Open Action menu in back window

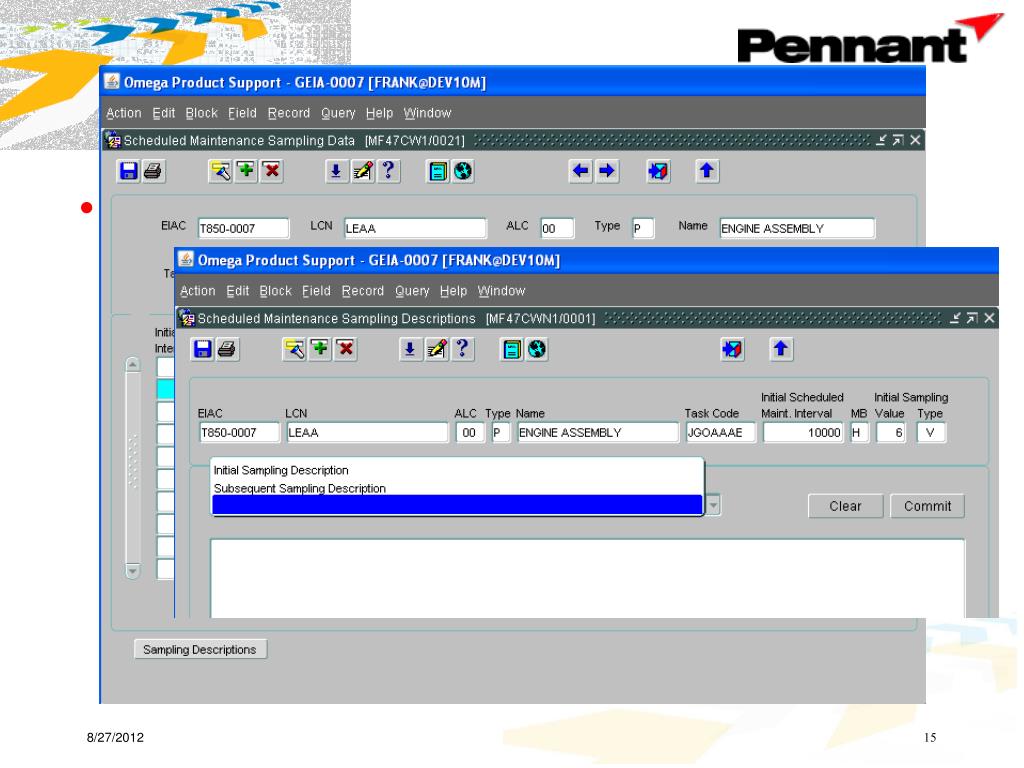point(123,113)
